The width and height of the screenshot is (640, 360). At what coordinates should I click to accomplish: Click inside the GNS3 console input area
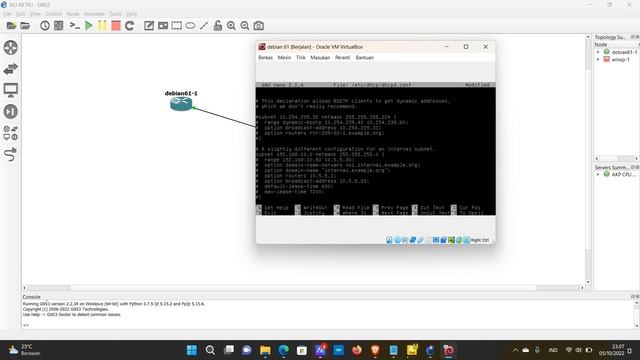329,325
